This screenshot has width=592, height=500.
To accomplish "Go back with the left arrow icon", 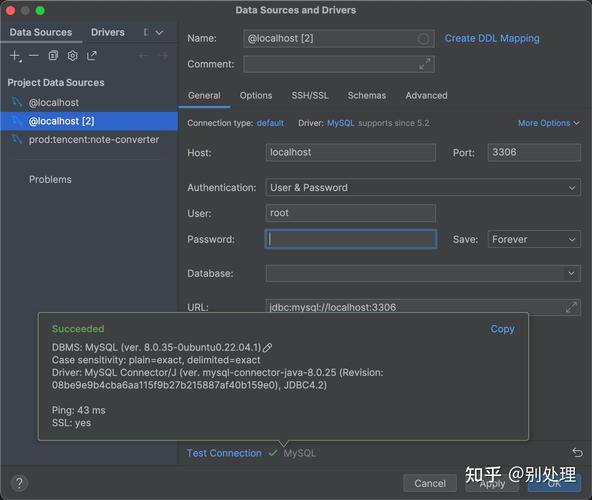I will [x=143, y=56].
